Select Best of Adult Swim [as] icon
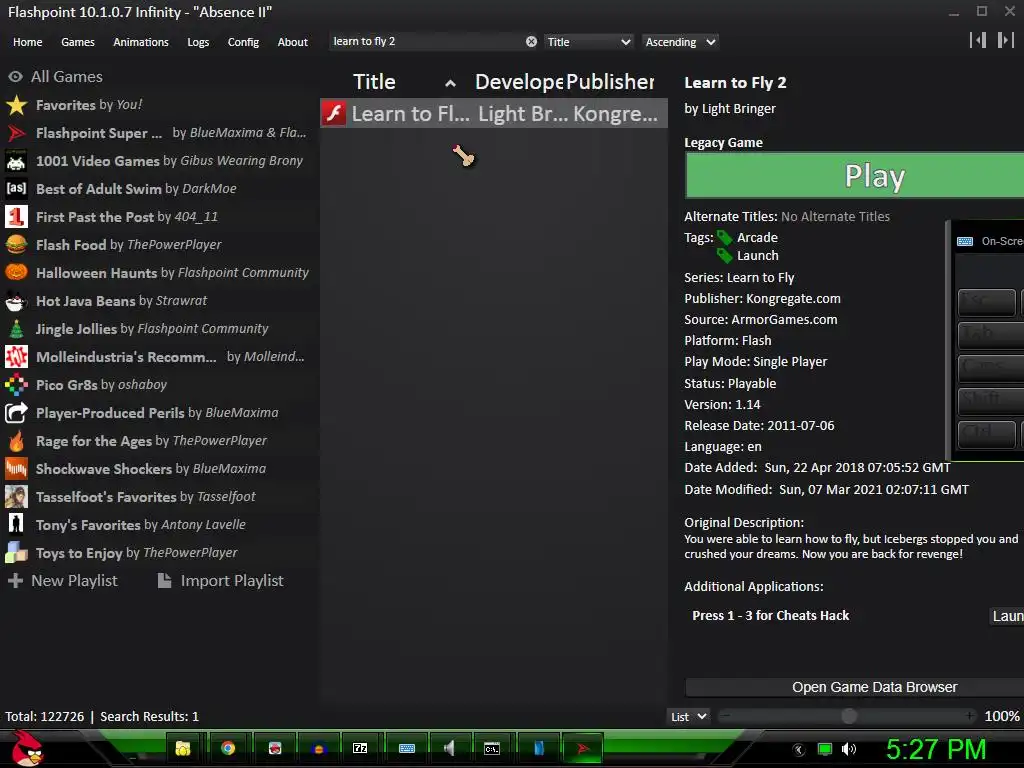Image resolution: width=1024 pixels, height=768 pixels. (x=16, y=189)
